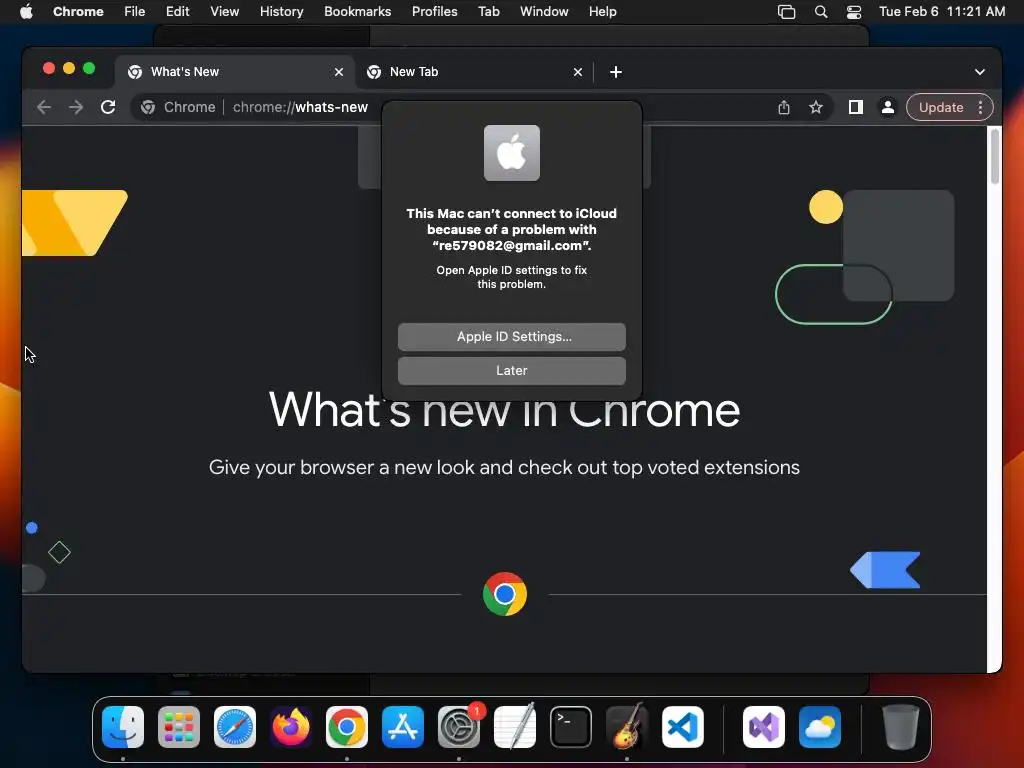Close the What's New tab
The image size is (1024, 768).
[339, 72]
